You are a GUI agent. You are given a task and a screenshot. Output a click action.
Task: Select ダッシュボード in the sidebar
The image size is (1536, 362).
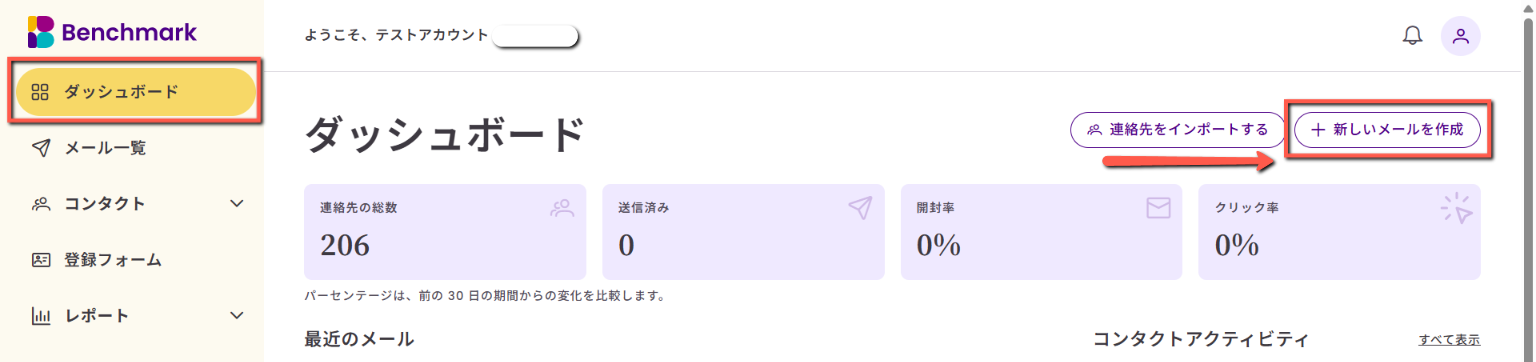point(136,92)
